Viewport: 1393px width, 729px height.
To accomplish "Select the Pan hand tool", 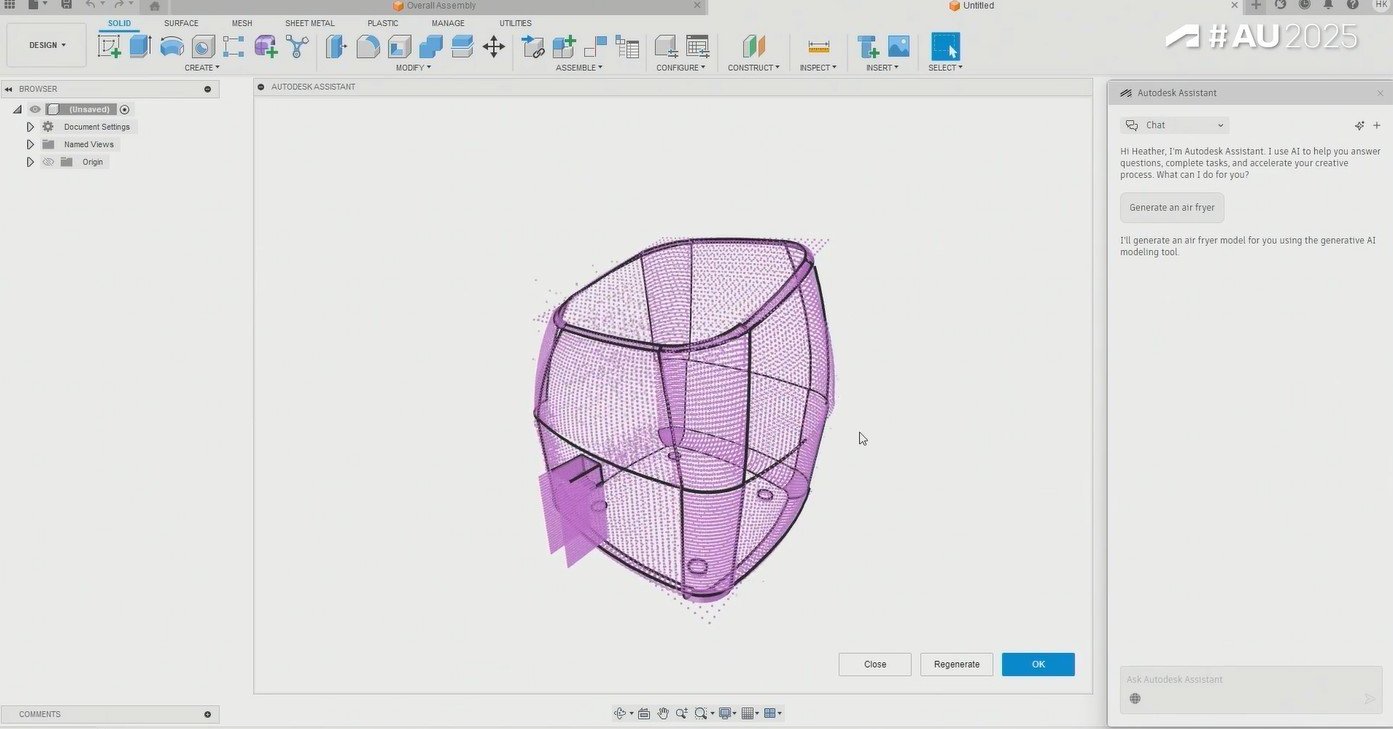I will tap(662, 713).
